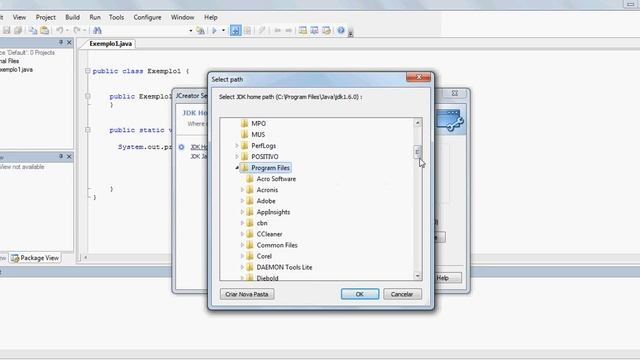The image size is (640, 360).
Task: Collapse the public static method fold marker
Action: tap(88, 130)
